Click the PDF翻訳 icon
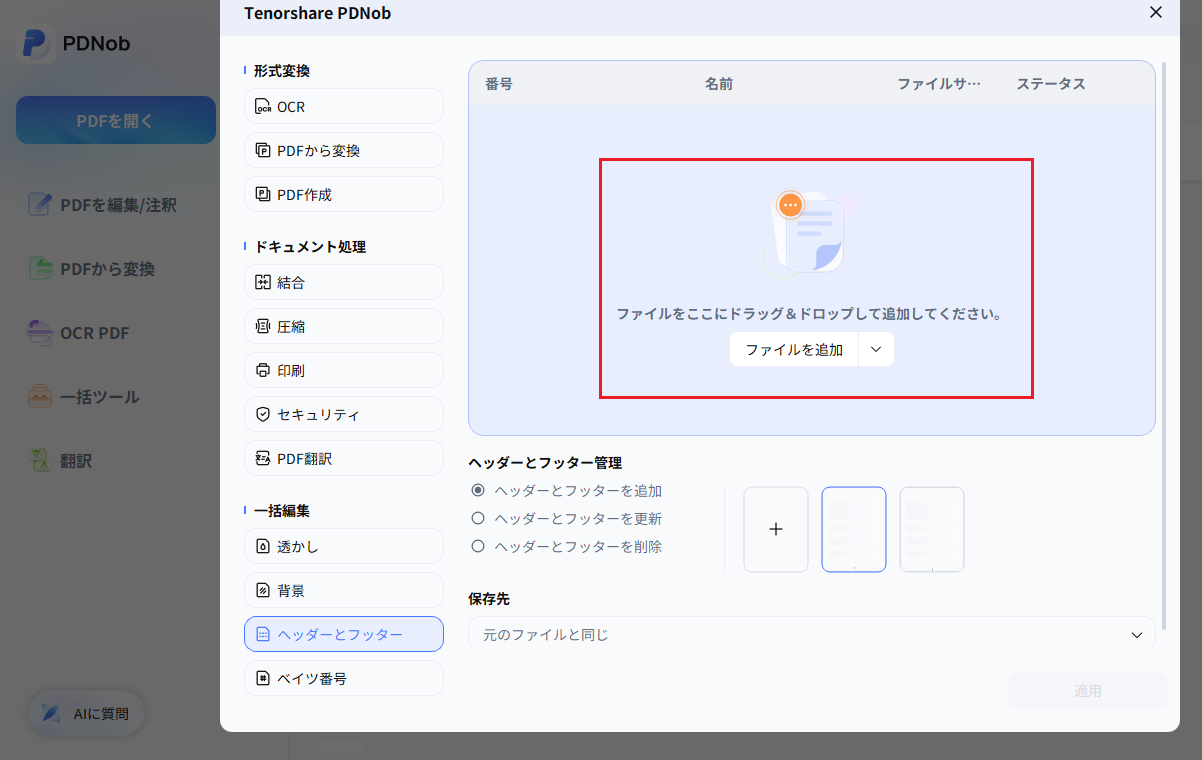The width and height of the screenshot is (1202, 760). tap(263, 459)
